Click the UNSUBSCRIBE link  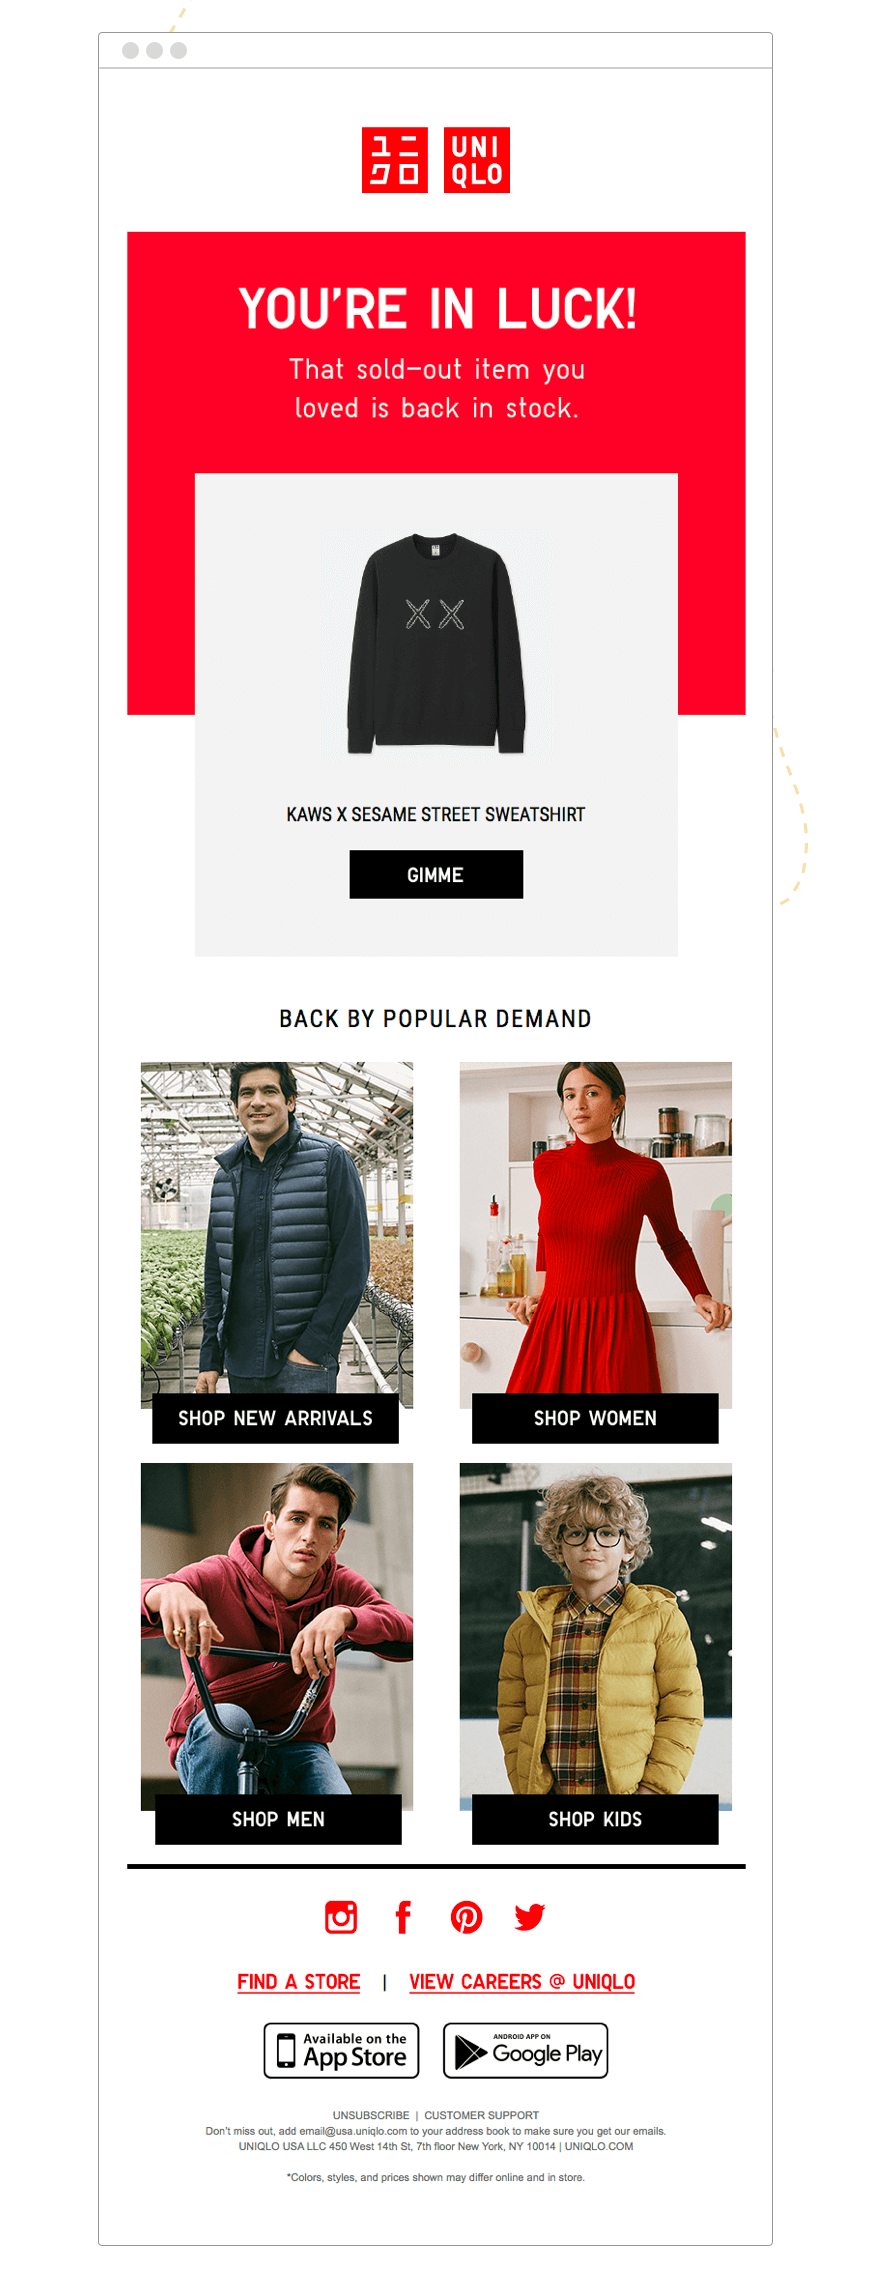[x=371, y=2115]
